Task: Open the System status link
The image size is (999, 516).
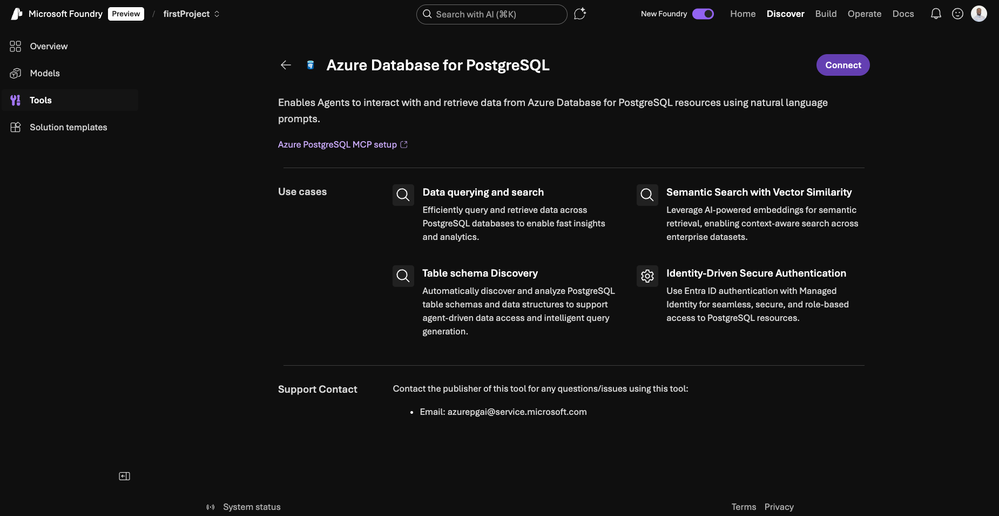Action: click(x=251, y=507)
